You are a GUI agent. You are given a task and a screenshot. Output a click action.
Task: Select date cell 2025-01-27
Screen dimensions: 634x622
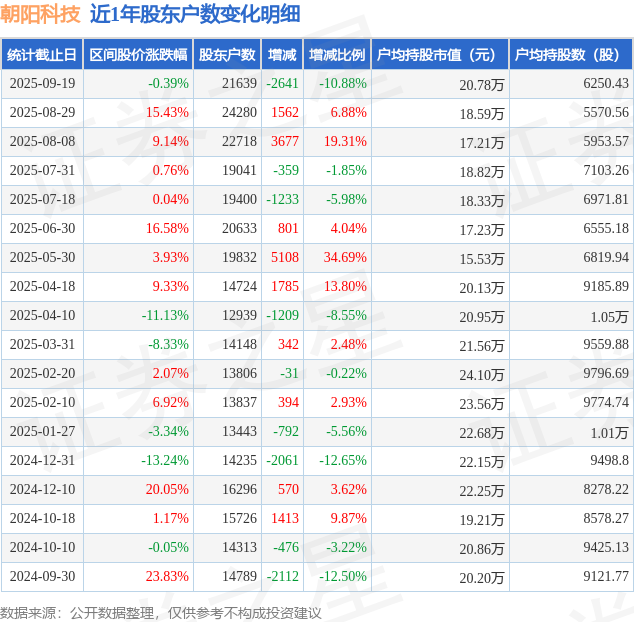pos(42,431)
